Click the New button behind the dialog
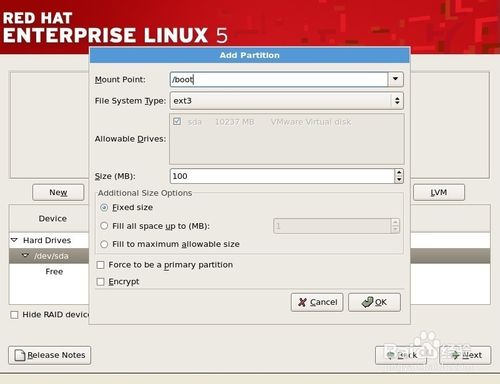This screenshot has width=500, height=384. (58, 192)
